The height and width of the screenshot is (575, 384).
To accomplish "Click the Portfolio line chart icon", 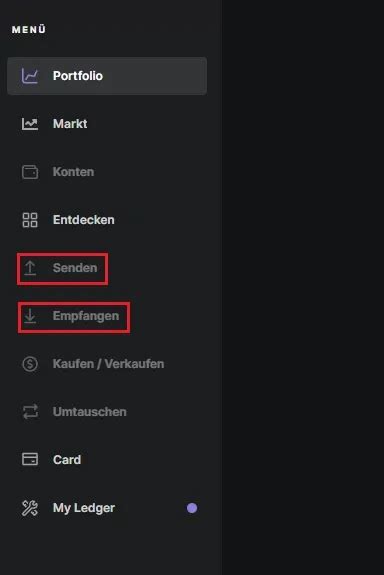I will (x=30, y=76).
